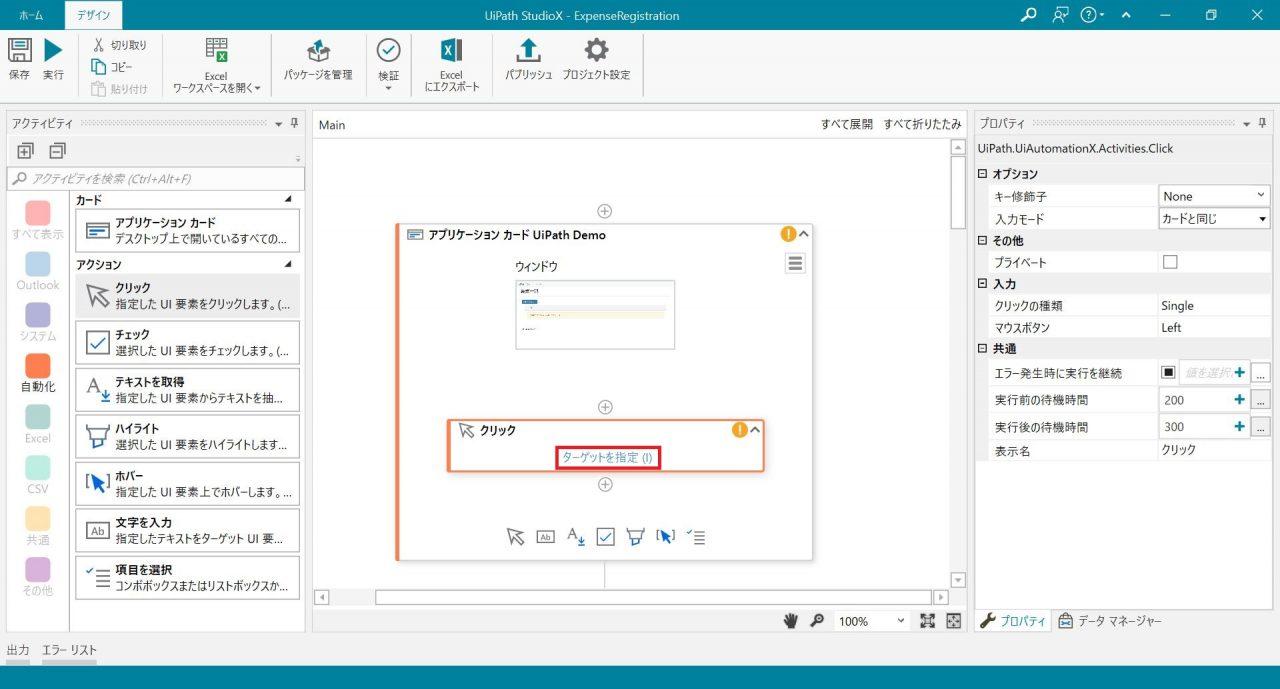
Task: Open the 出力 panel tab
Action: point(18,650)
